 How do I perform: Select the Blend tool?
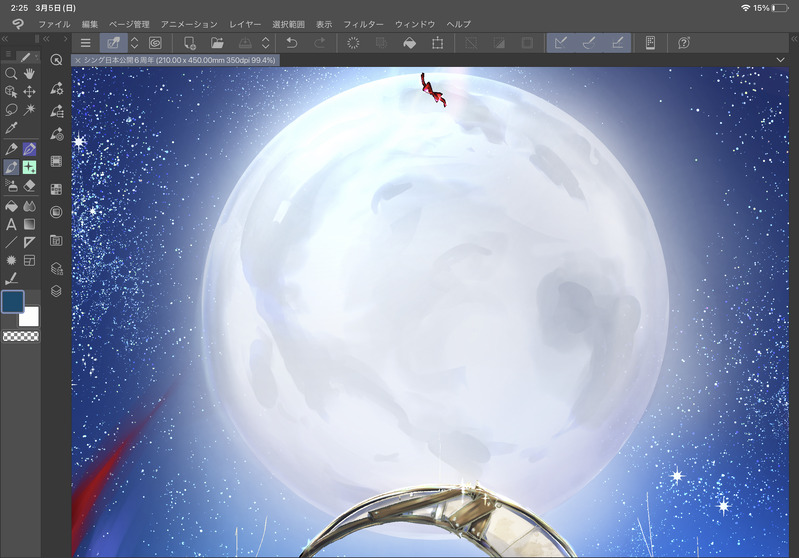tap(29, 206)
